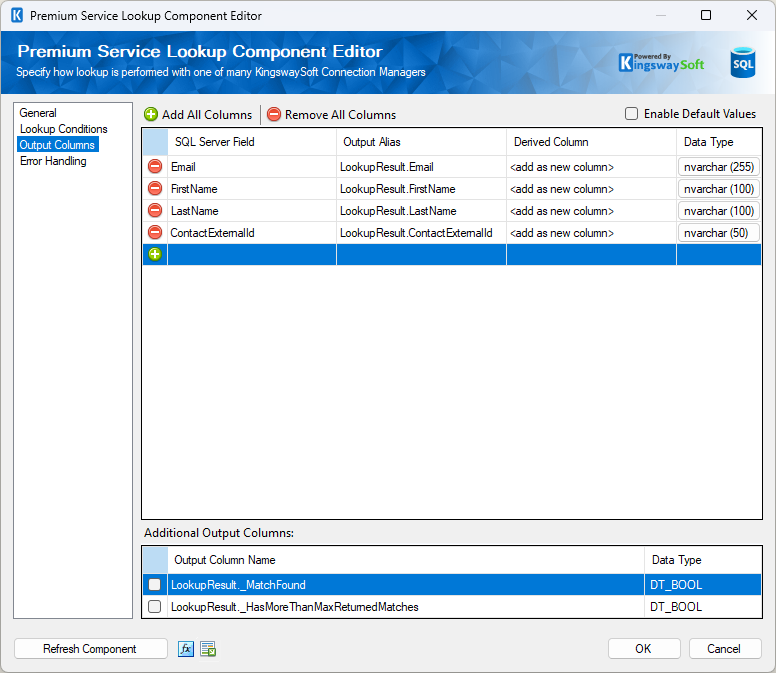This screenshot has width=776, height=673.
Task: Select the ContactExternalId SQL Server Field cell
Action: (x=252, y=233)
